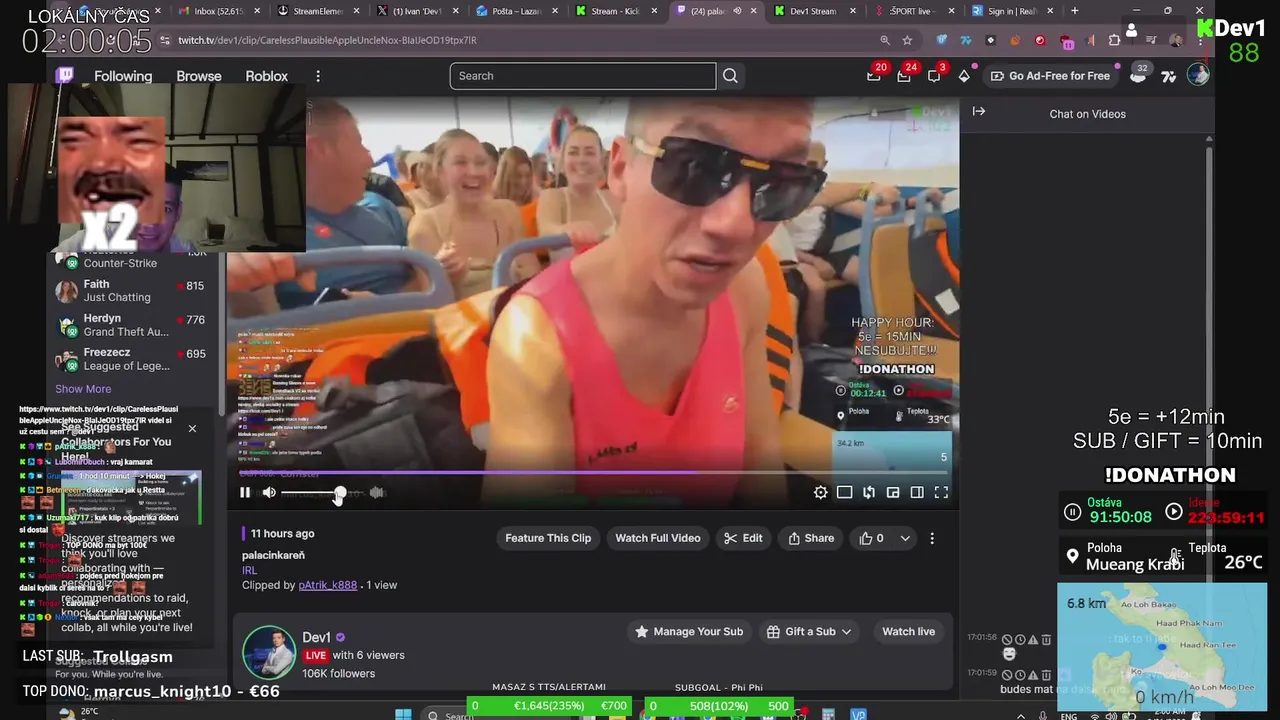Open the Browse tab

coord(199,76)
